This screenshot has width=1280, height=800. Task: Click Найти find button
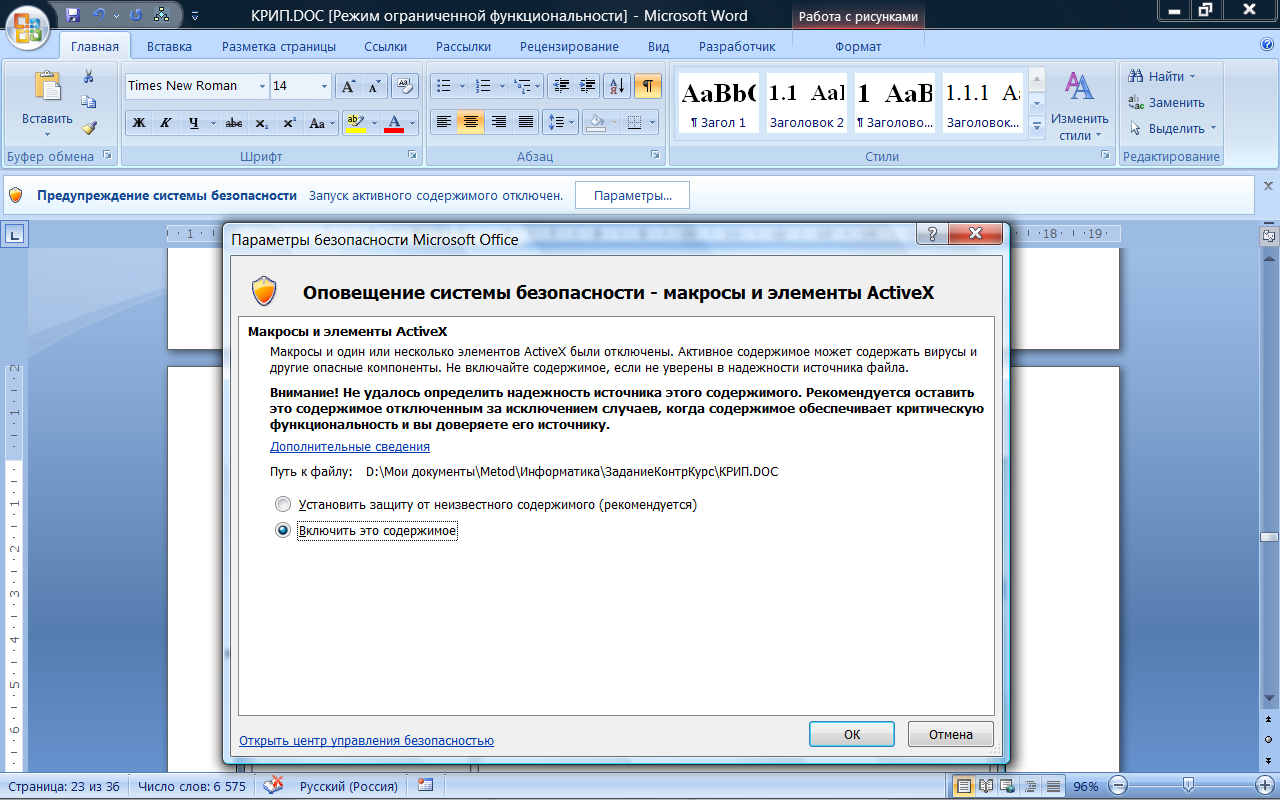tap(1160, 76)
